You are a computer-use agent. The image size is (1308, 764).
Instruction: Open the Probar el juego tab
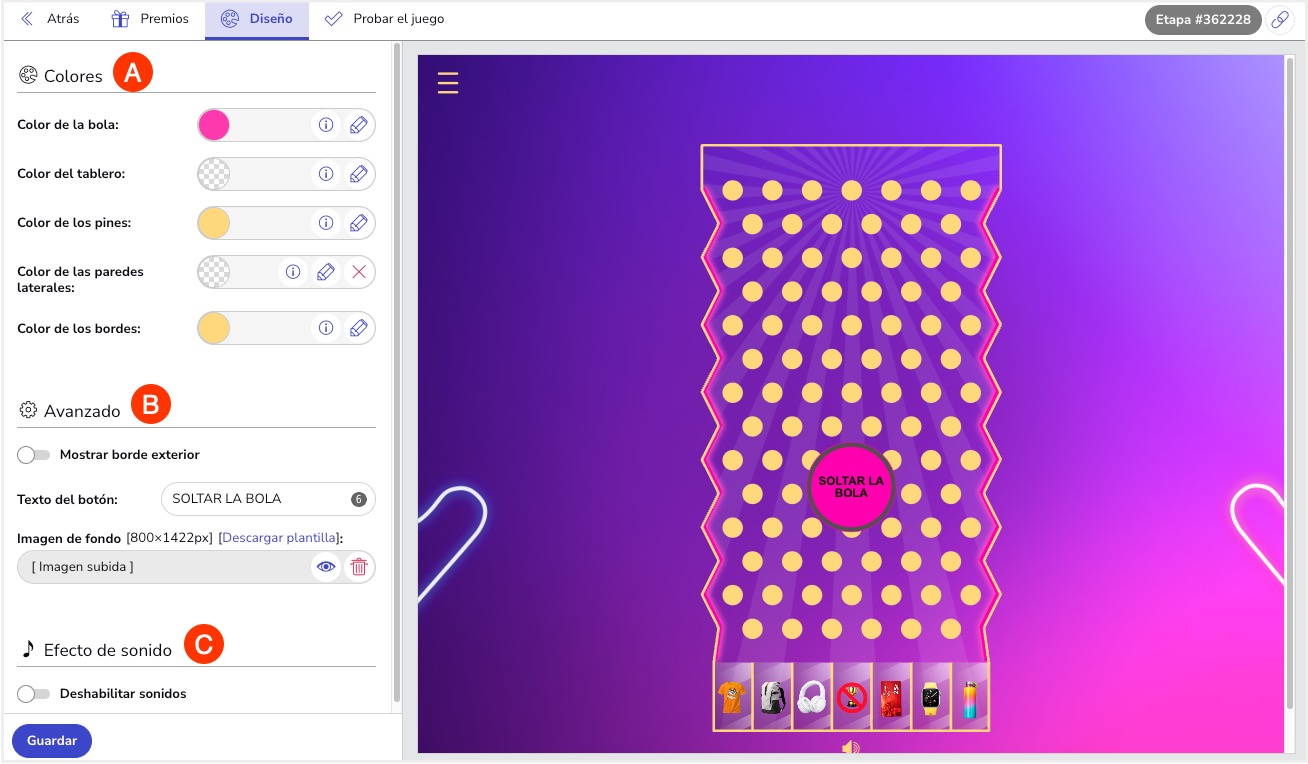point(385,19)
